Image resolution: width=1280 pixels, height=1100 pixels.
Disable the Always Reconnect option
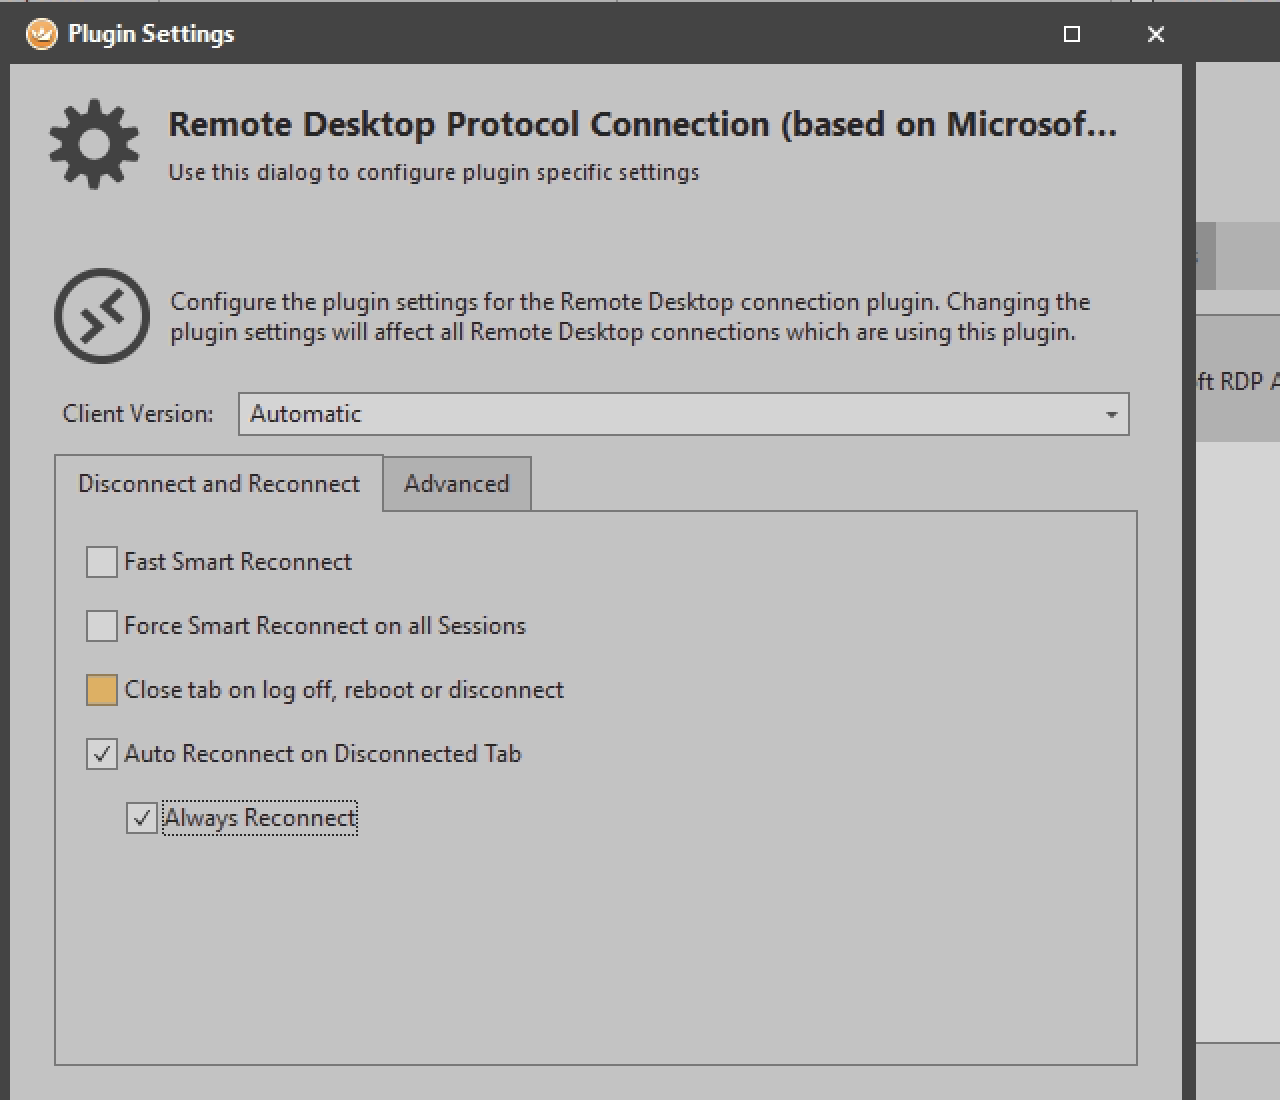pos(142,818)
